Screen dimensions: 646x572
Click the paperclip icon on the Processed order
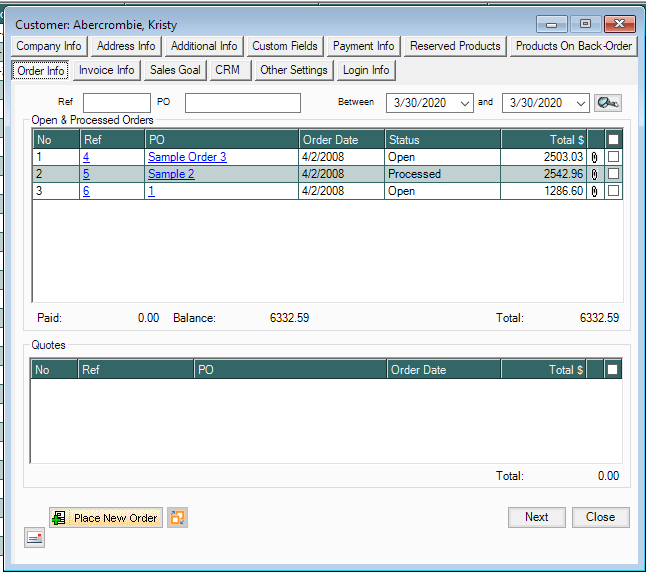(x=595, y=174)
